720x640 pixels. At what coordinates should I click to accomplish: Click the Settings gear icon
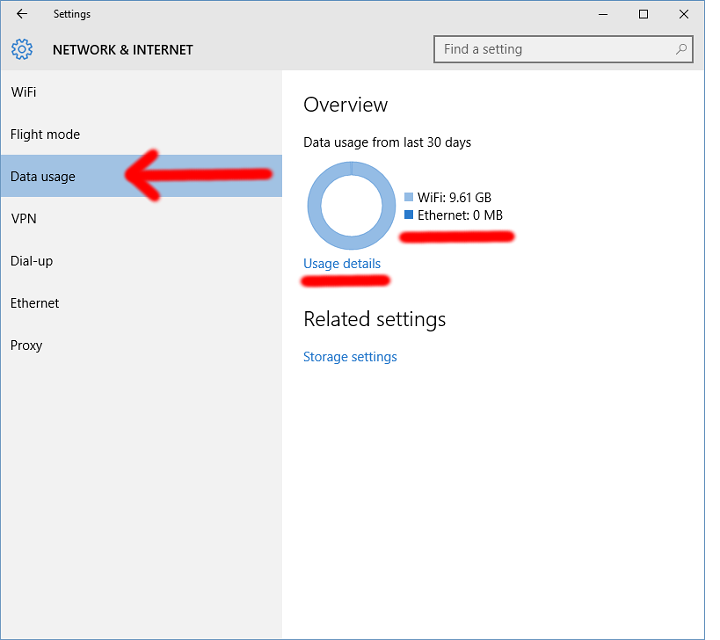point(22,49)
